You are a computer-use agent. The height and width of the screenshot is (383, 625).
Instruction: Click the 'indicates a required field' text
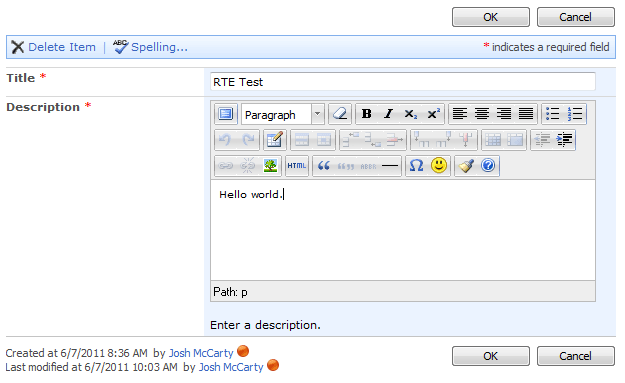pos(550,47)
